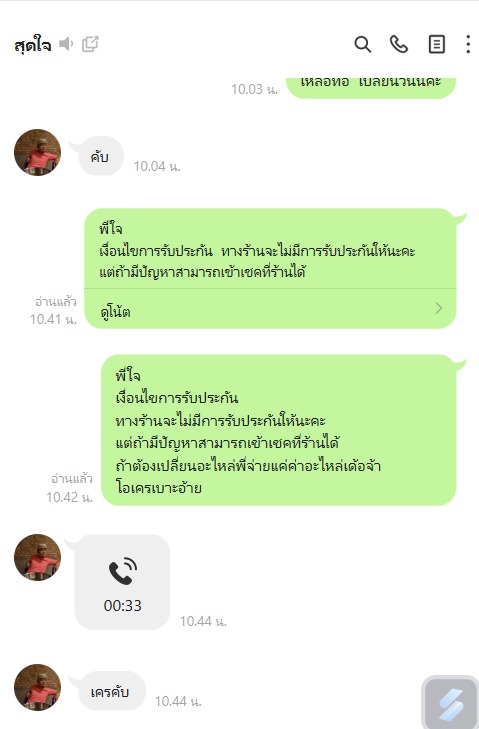The image size is (479, 729).
Task: Open profile photo beside เครคับ message
Action: coord(37,687)
